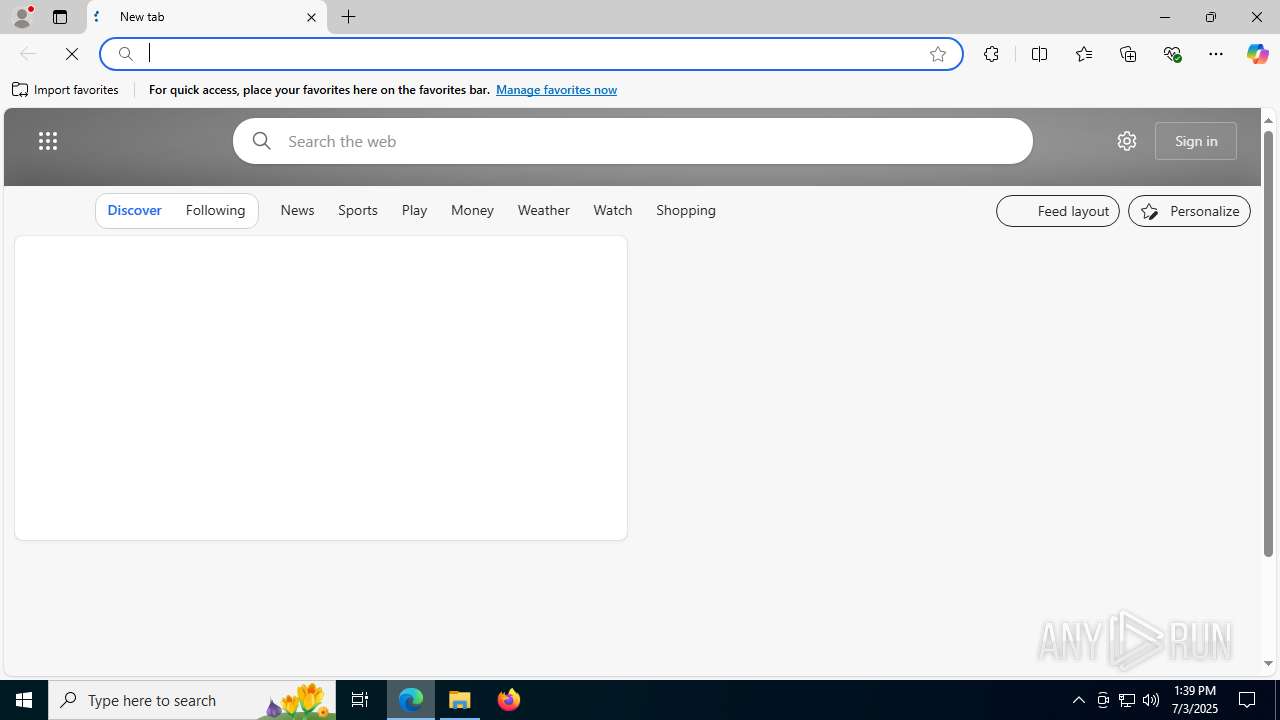This screenshot has width=1280, height=720.
Task: Open the News tab
Action: click(x=297, y=210)
